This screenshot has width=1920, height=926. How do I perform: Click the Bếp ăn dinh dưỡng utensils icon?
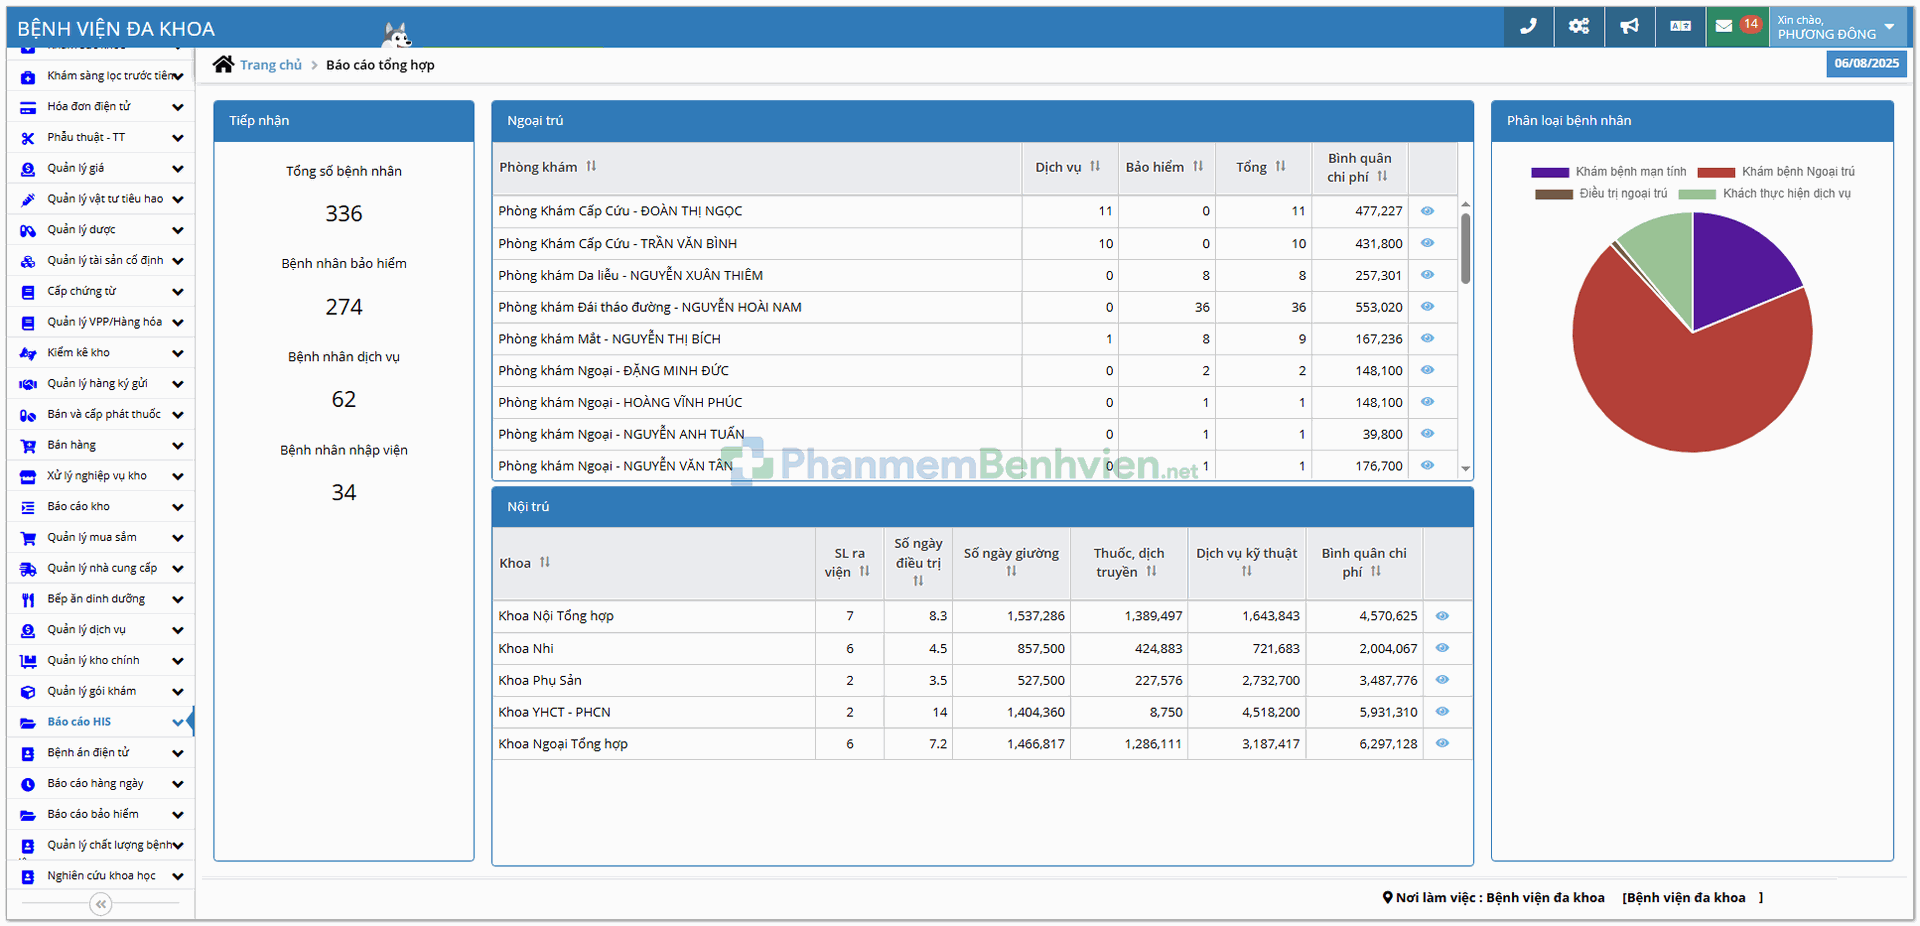pos(28,600)
